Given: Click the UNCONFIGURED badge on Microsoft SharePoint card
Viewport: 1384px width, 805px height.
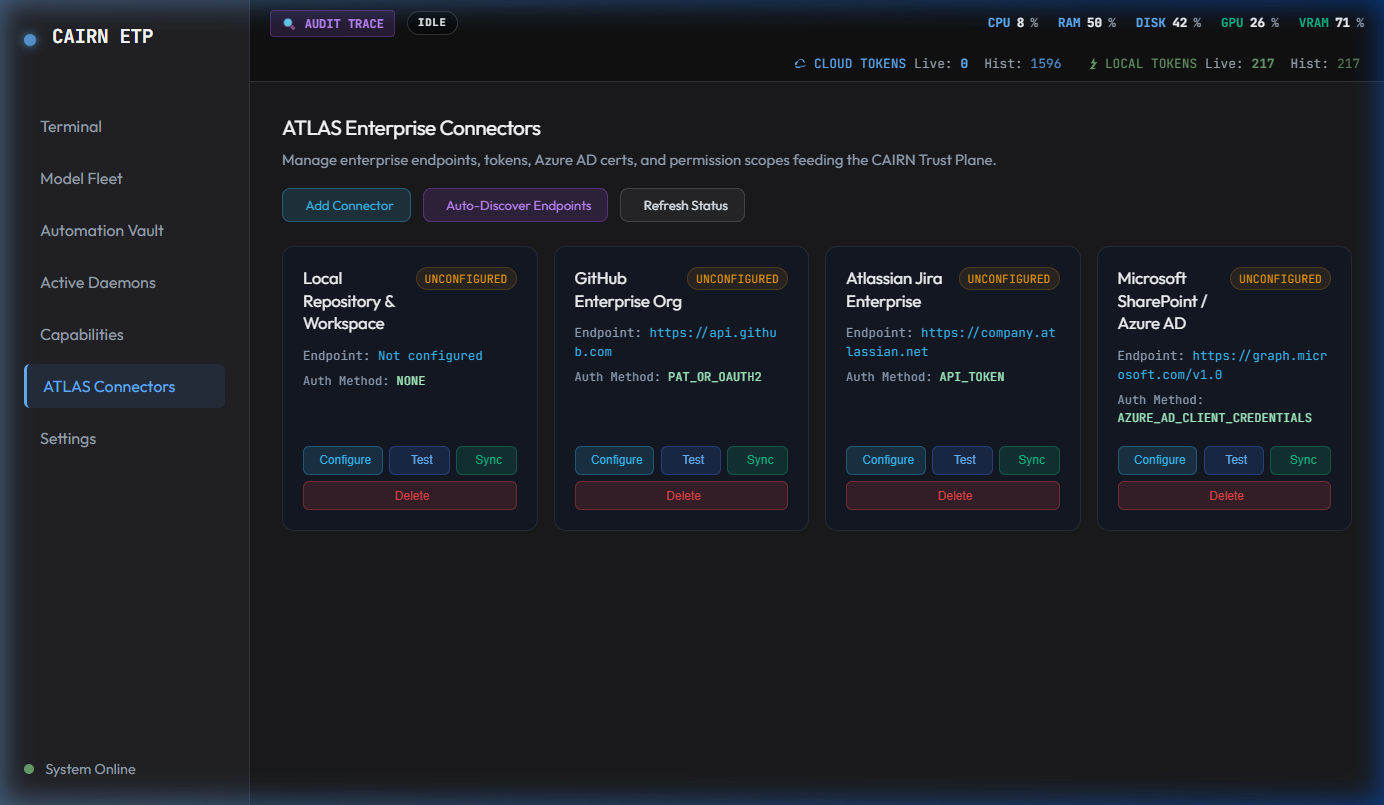Looking at the screenshot, I should coord(1280,279).
